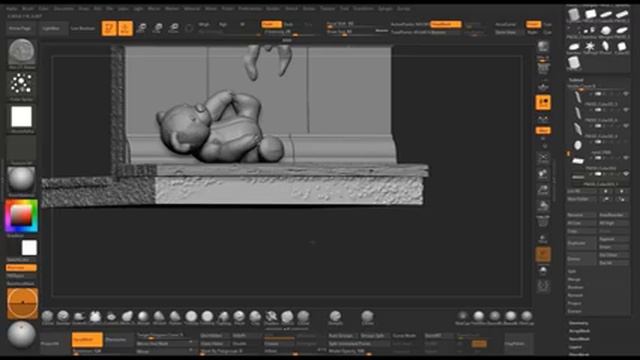
Task: Click the Frame icon on right shelf
Action: pos(543,158)
